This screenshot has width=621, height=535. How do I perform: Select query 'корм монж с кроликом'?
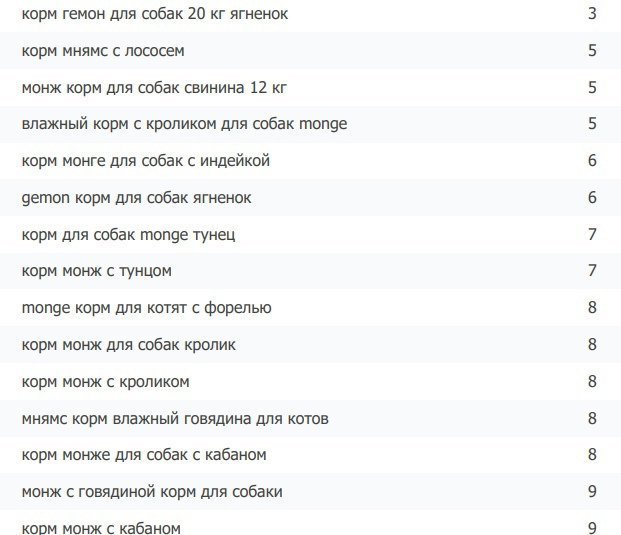105,382
